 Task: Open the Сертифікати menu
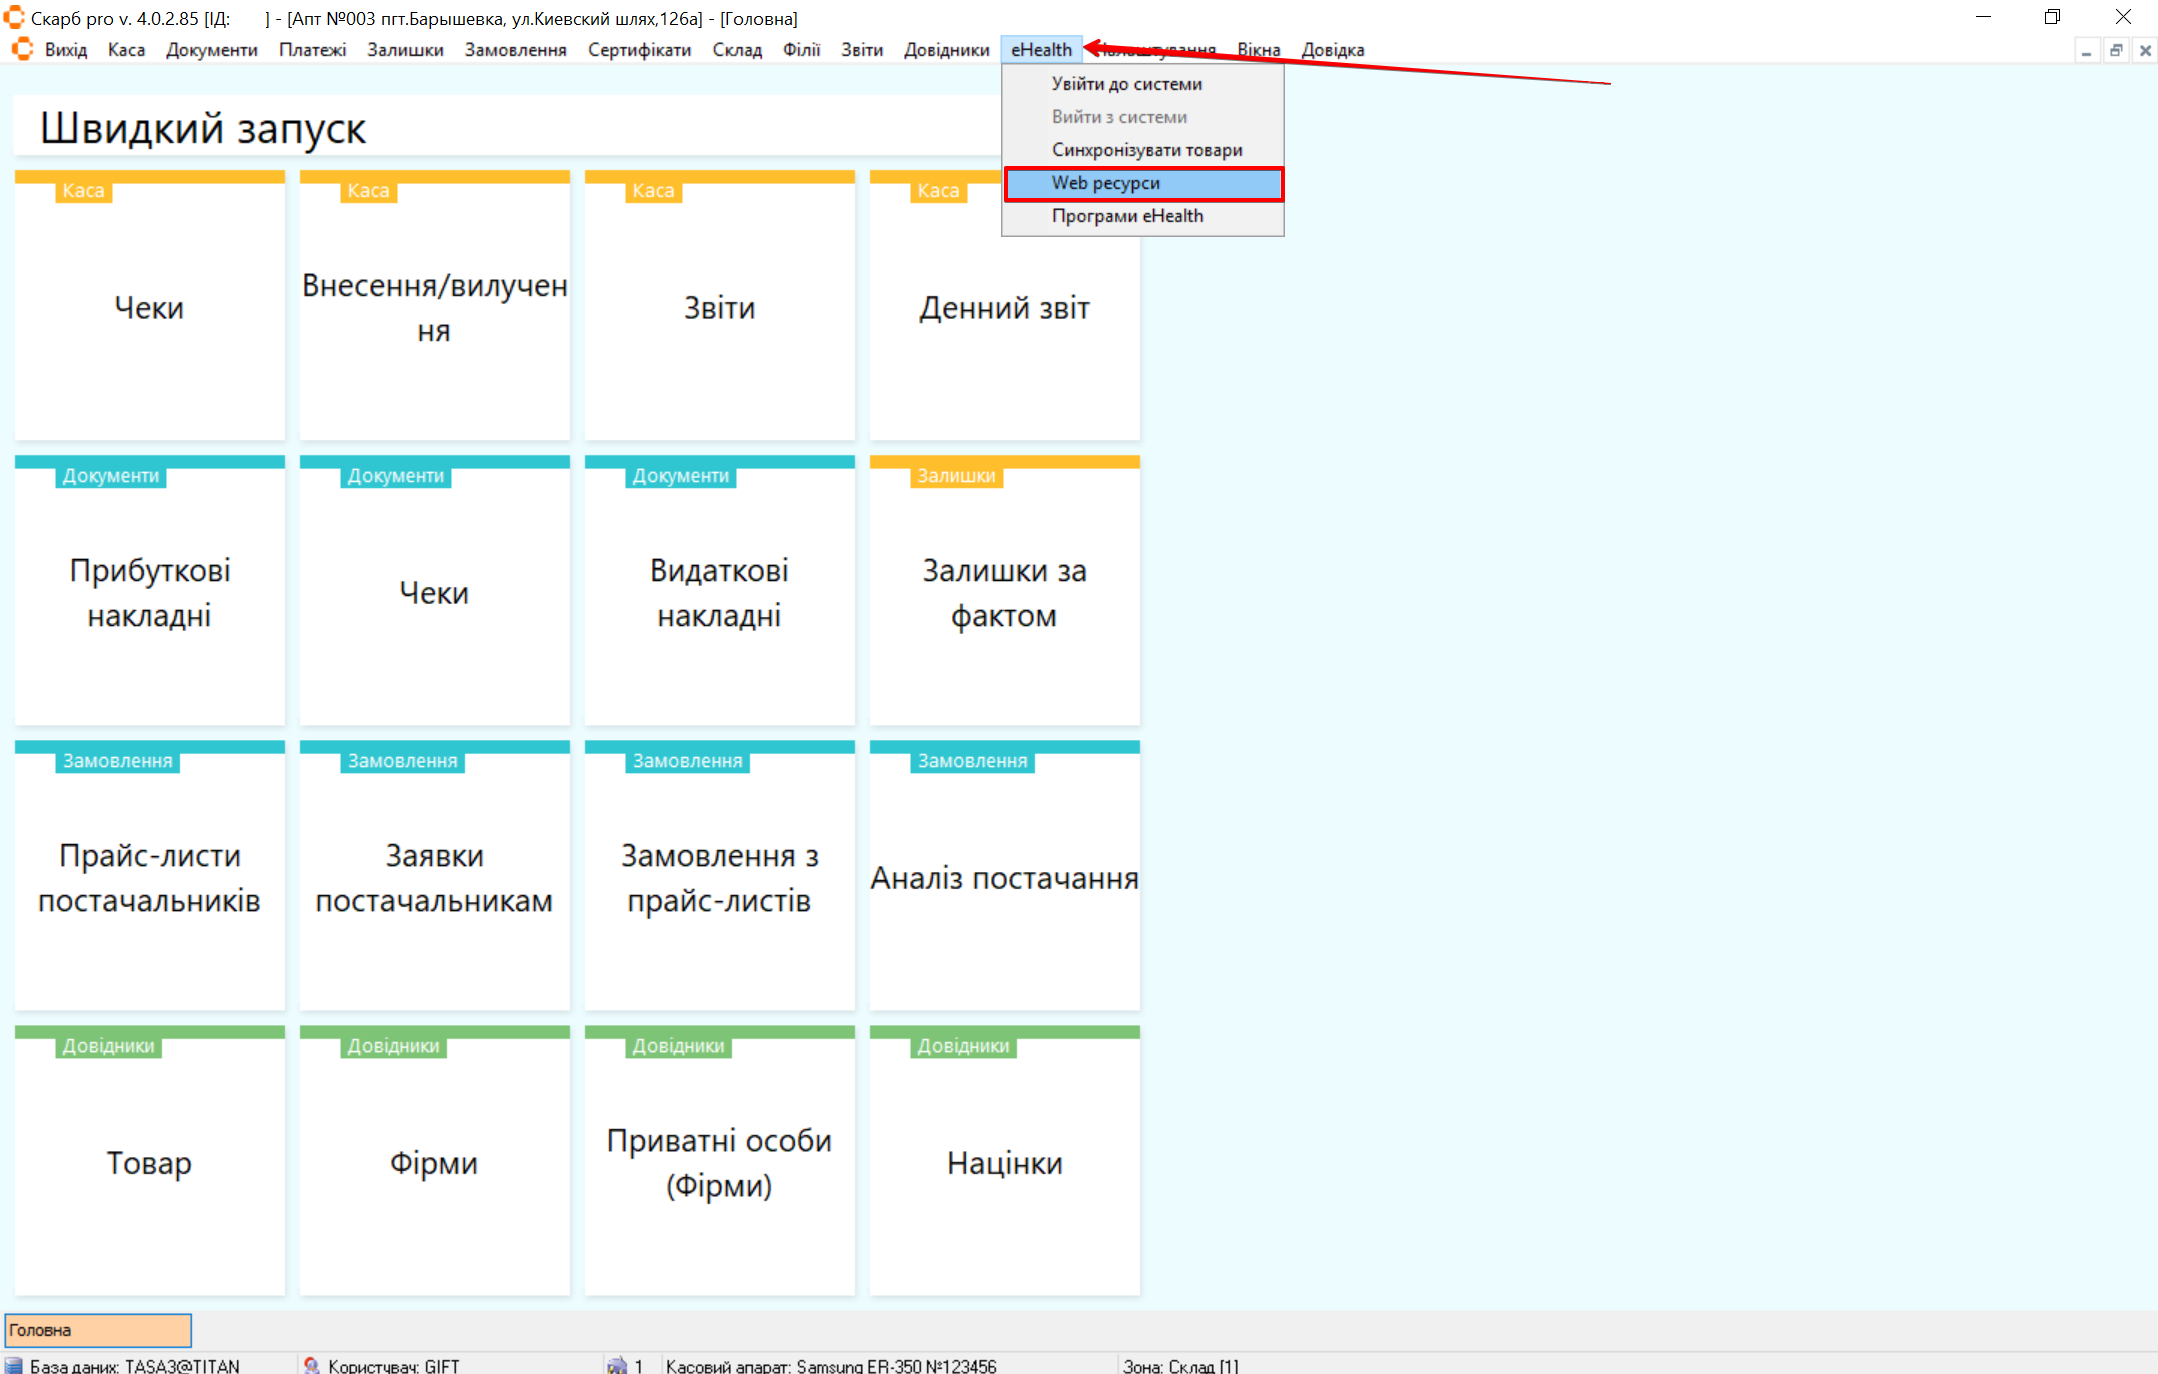point(639,50)
